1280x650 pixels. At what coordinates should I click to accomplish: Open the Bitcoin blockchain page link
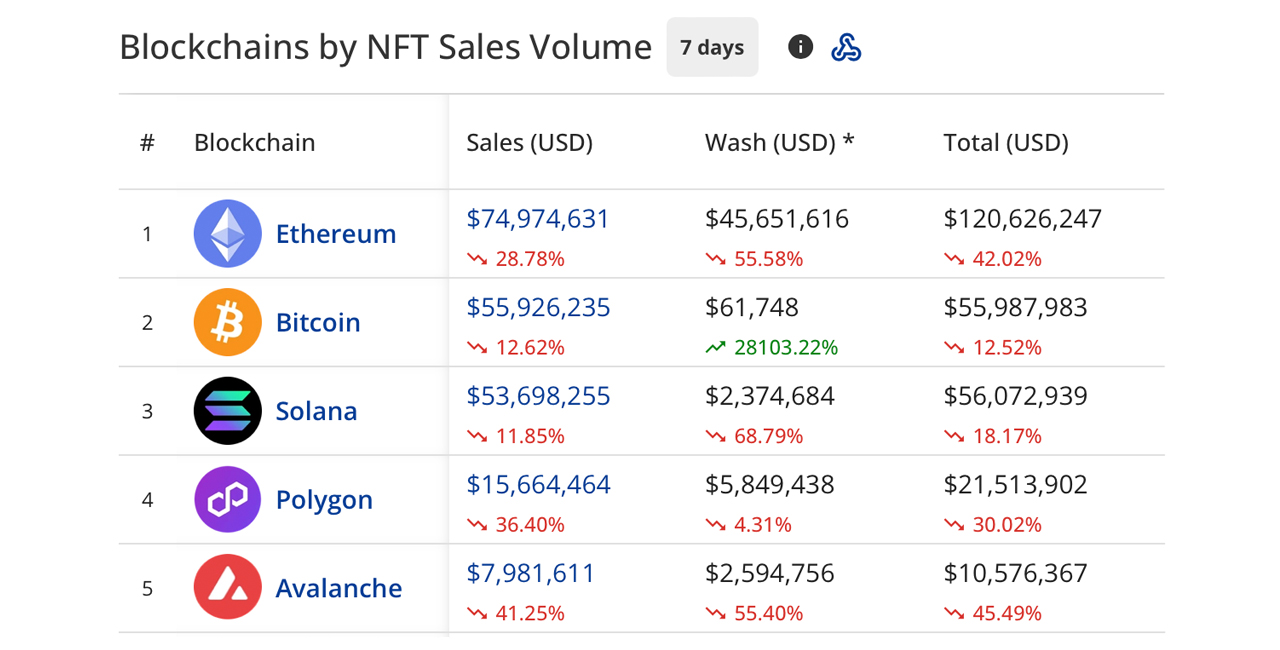[x=317, y=322]
